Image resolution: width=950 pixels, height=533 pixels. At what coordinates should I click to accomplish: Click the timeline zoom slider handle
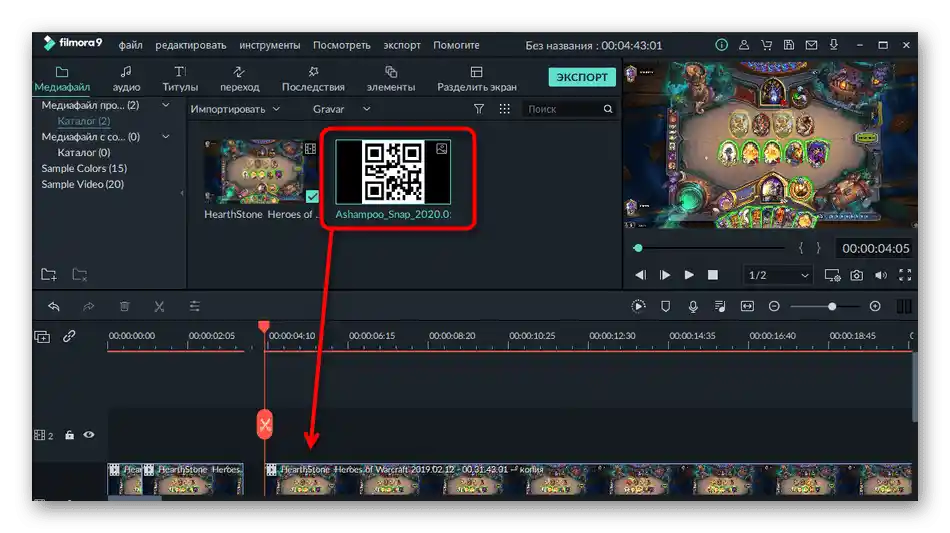832,306
